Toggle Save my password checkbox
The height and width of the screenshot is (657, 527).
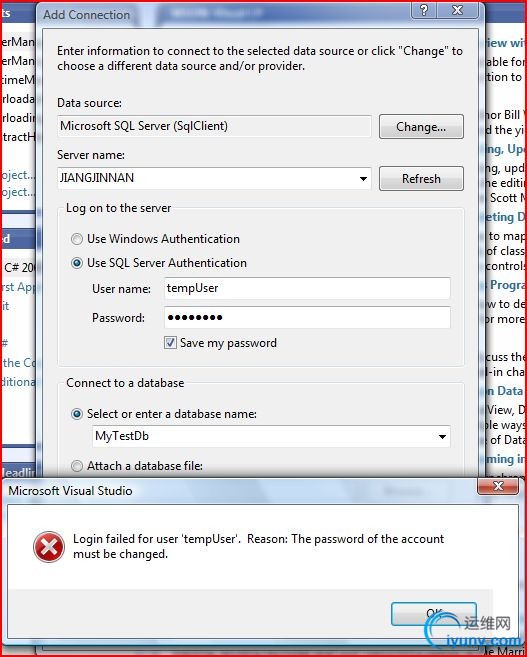point(170,343)
